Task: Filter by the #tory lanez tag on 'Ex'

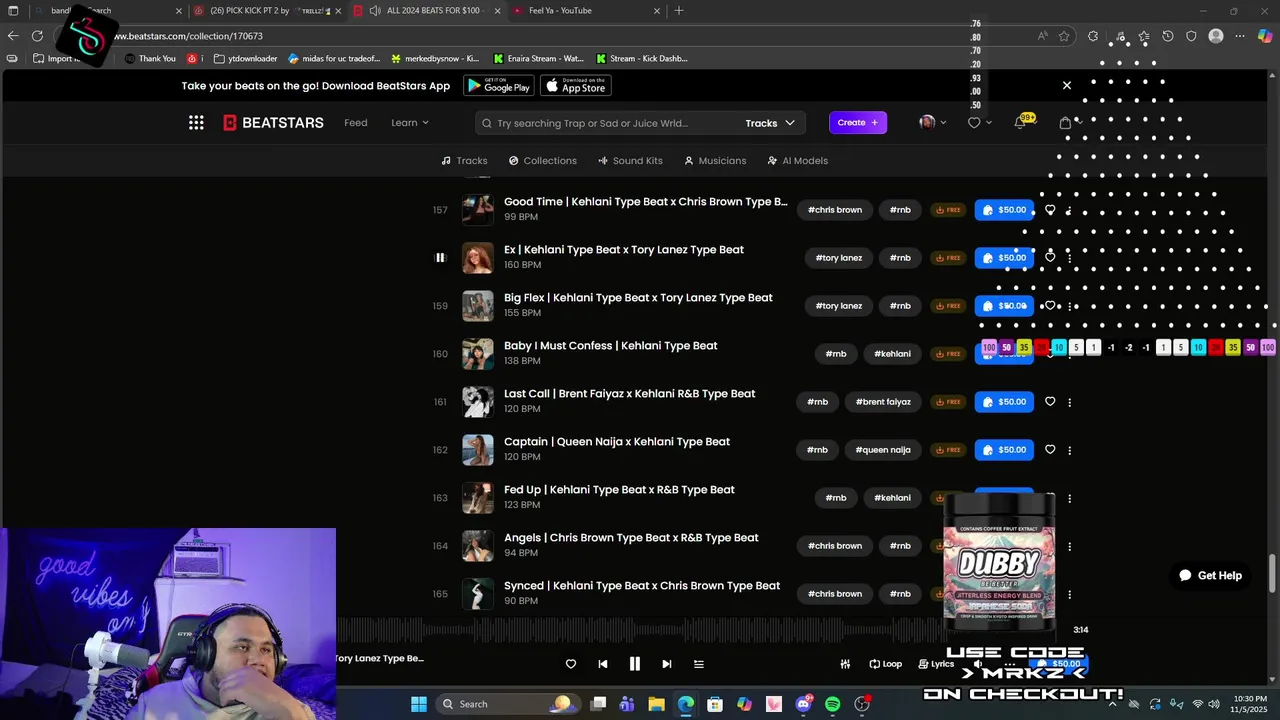Action: coord(838,258)
